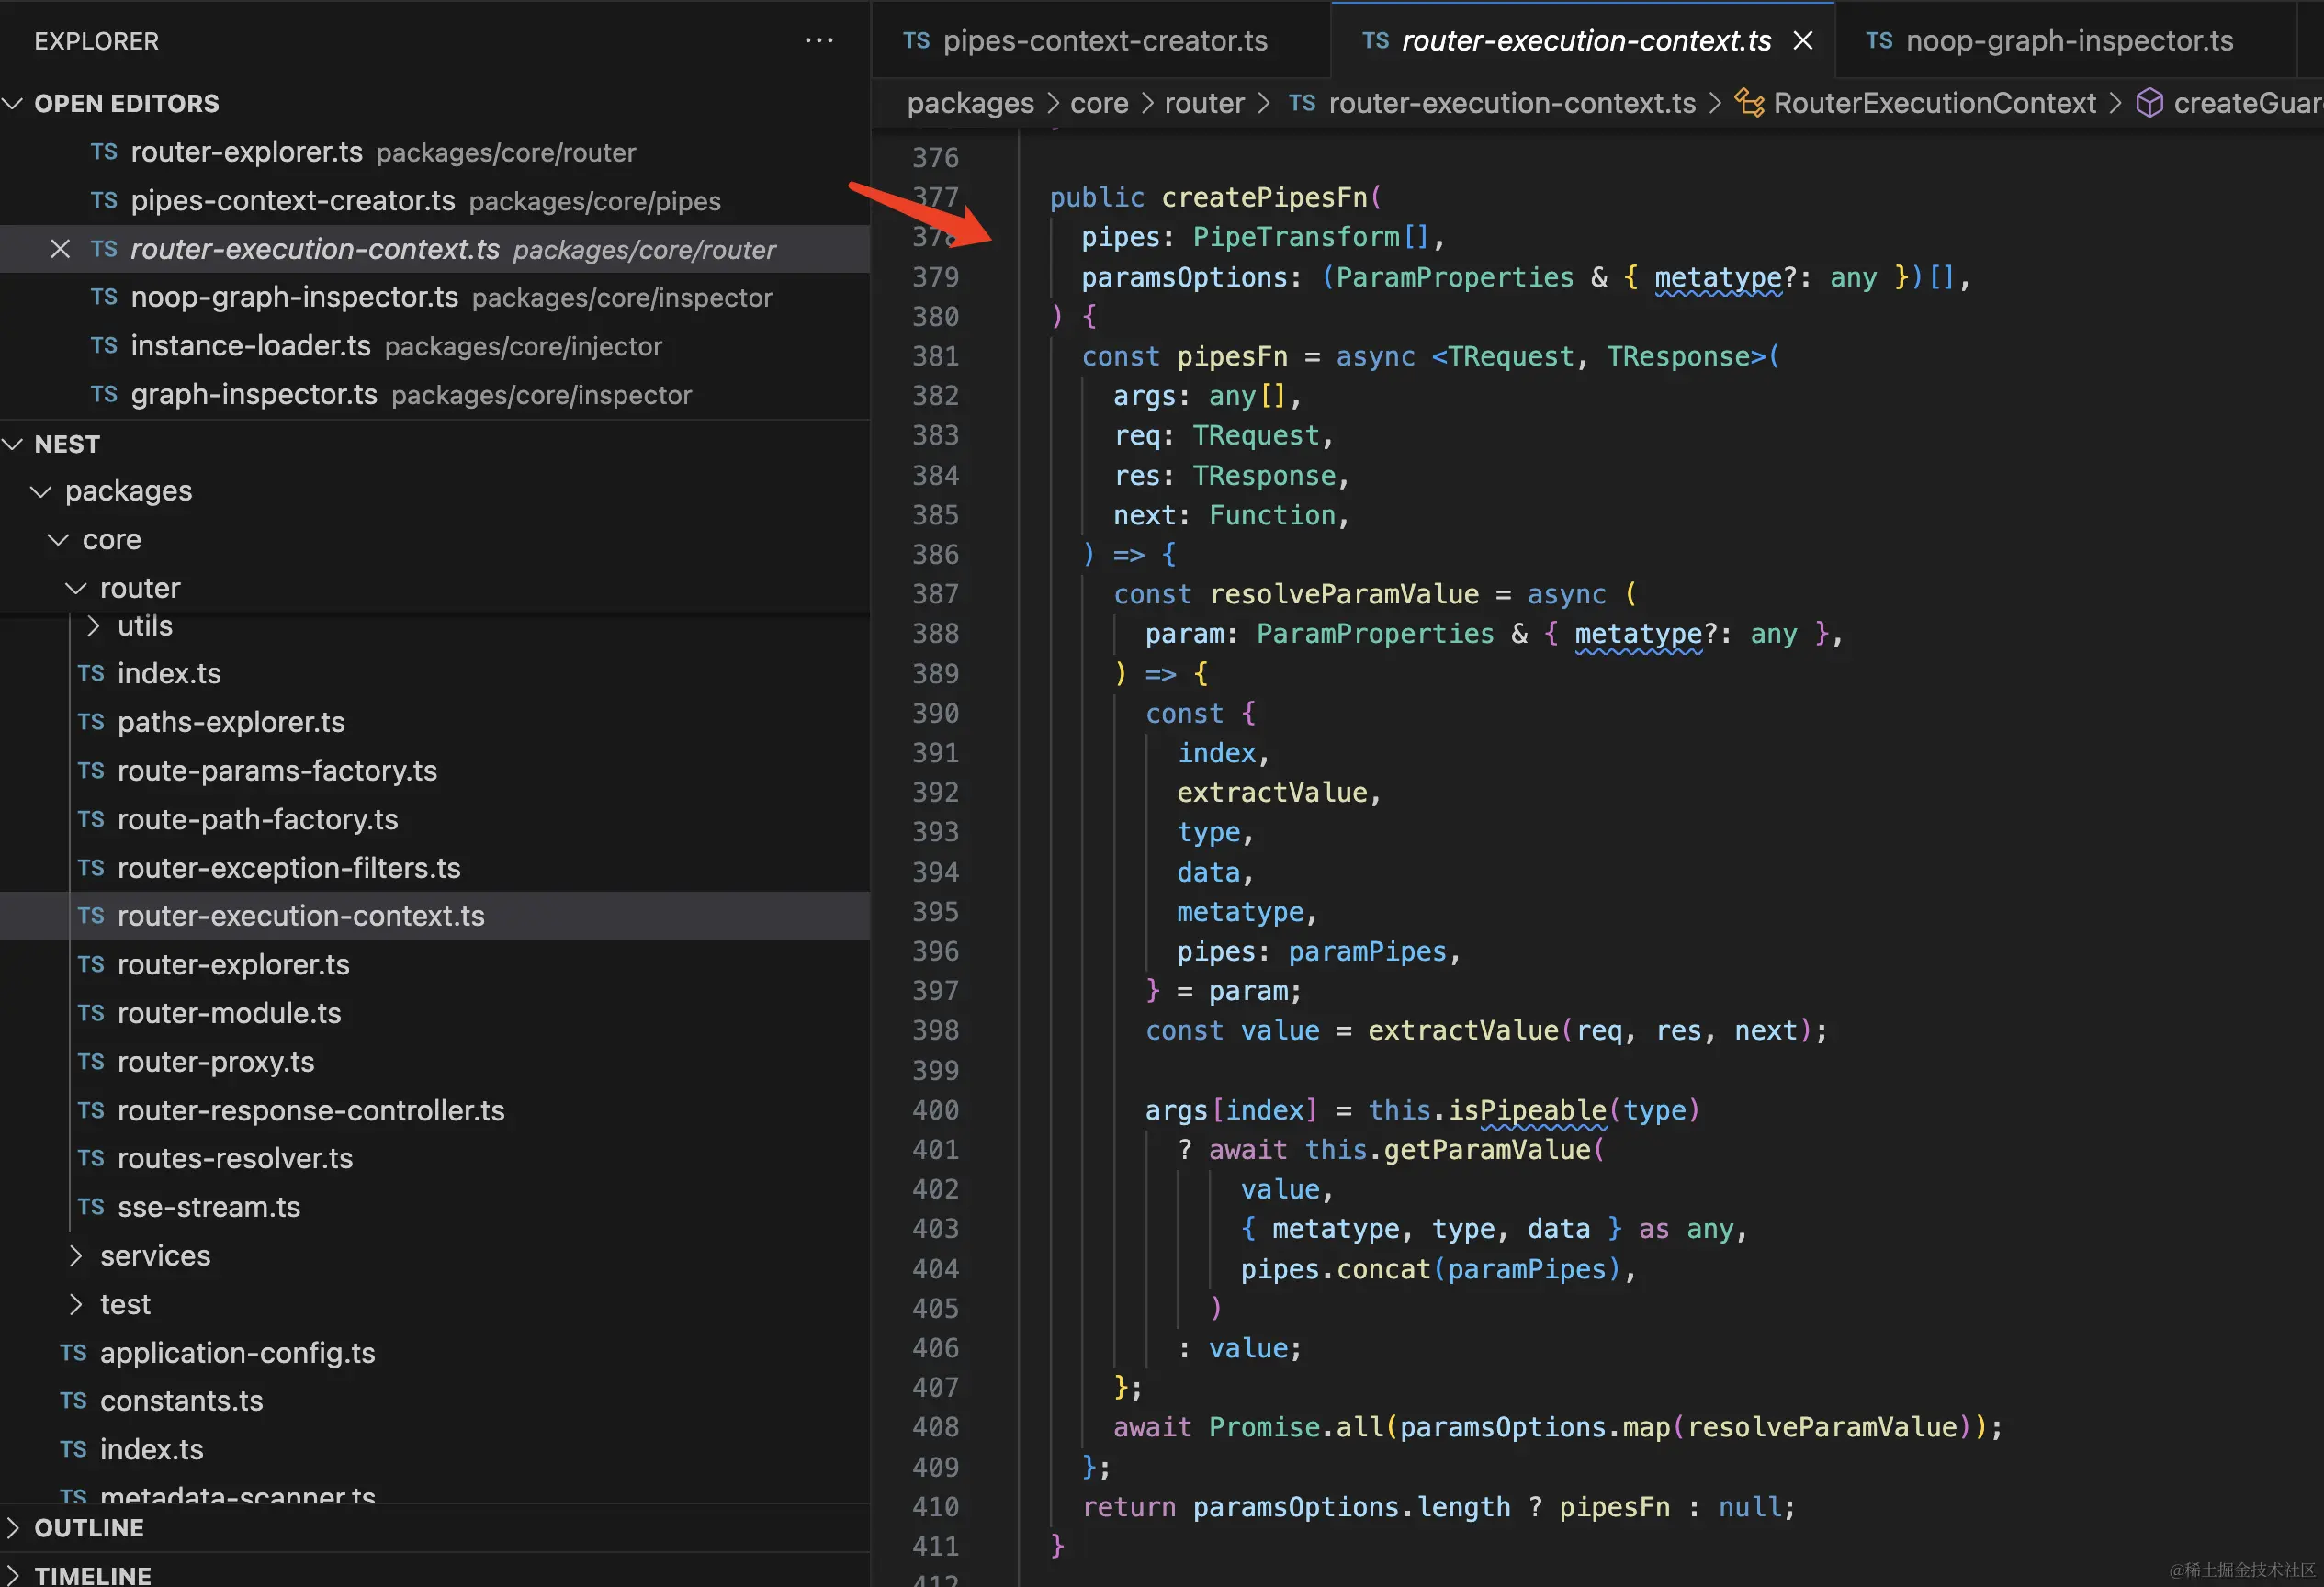
Task: Click router in the breadcrumb
Action: coord(1204,103)
